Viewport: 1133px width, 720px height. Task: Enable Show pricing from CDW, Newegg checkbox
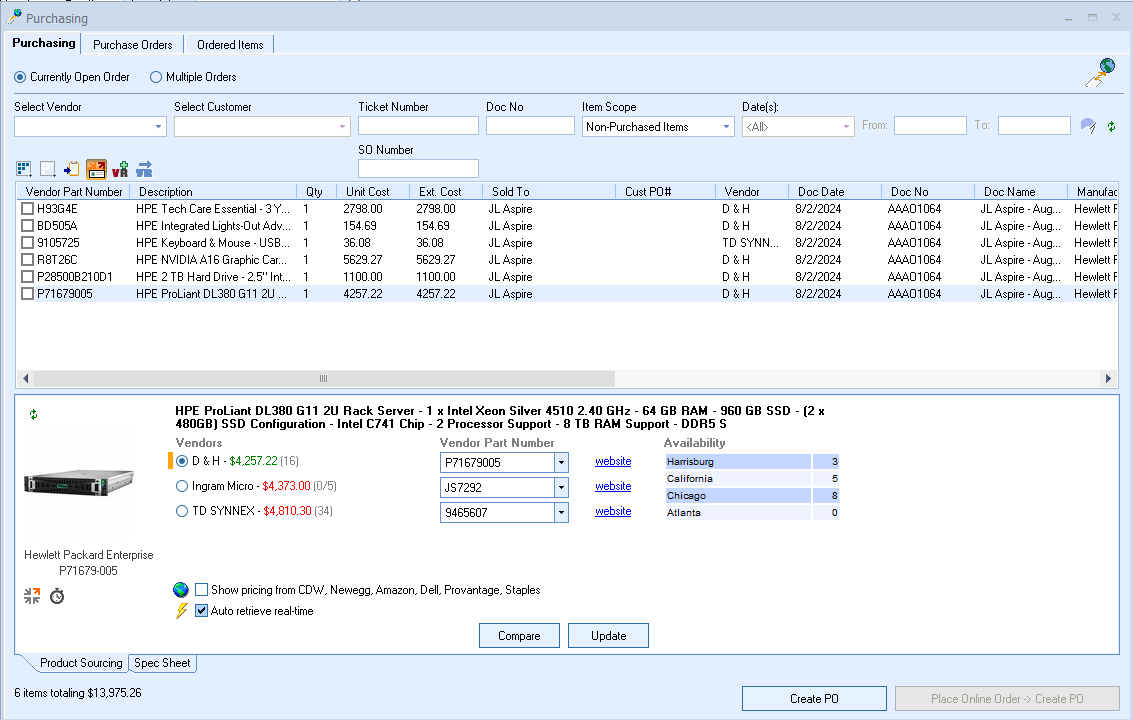click(202, 590)
